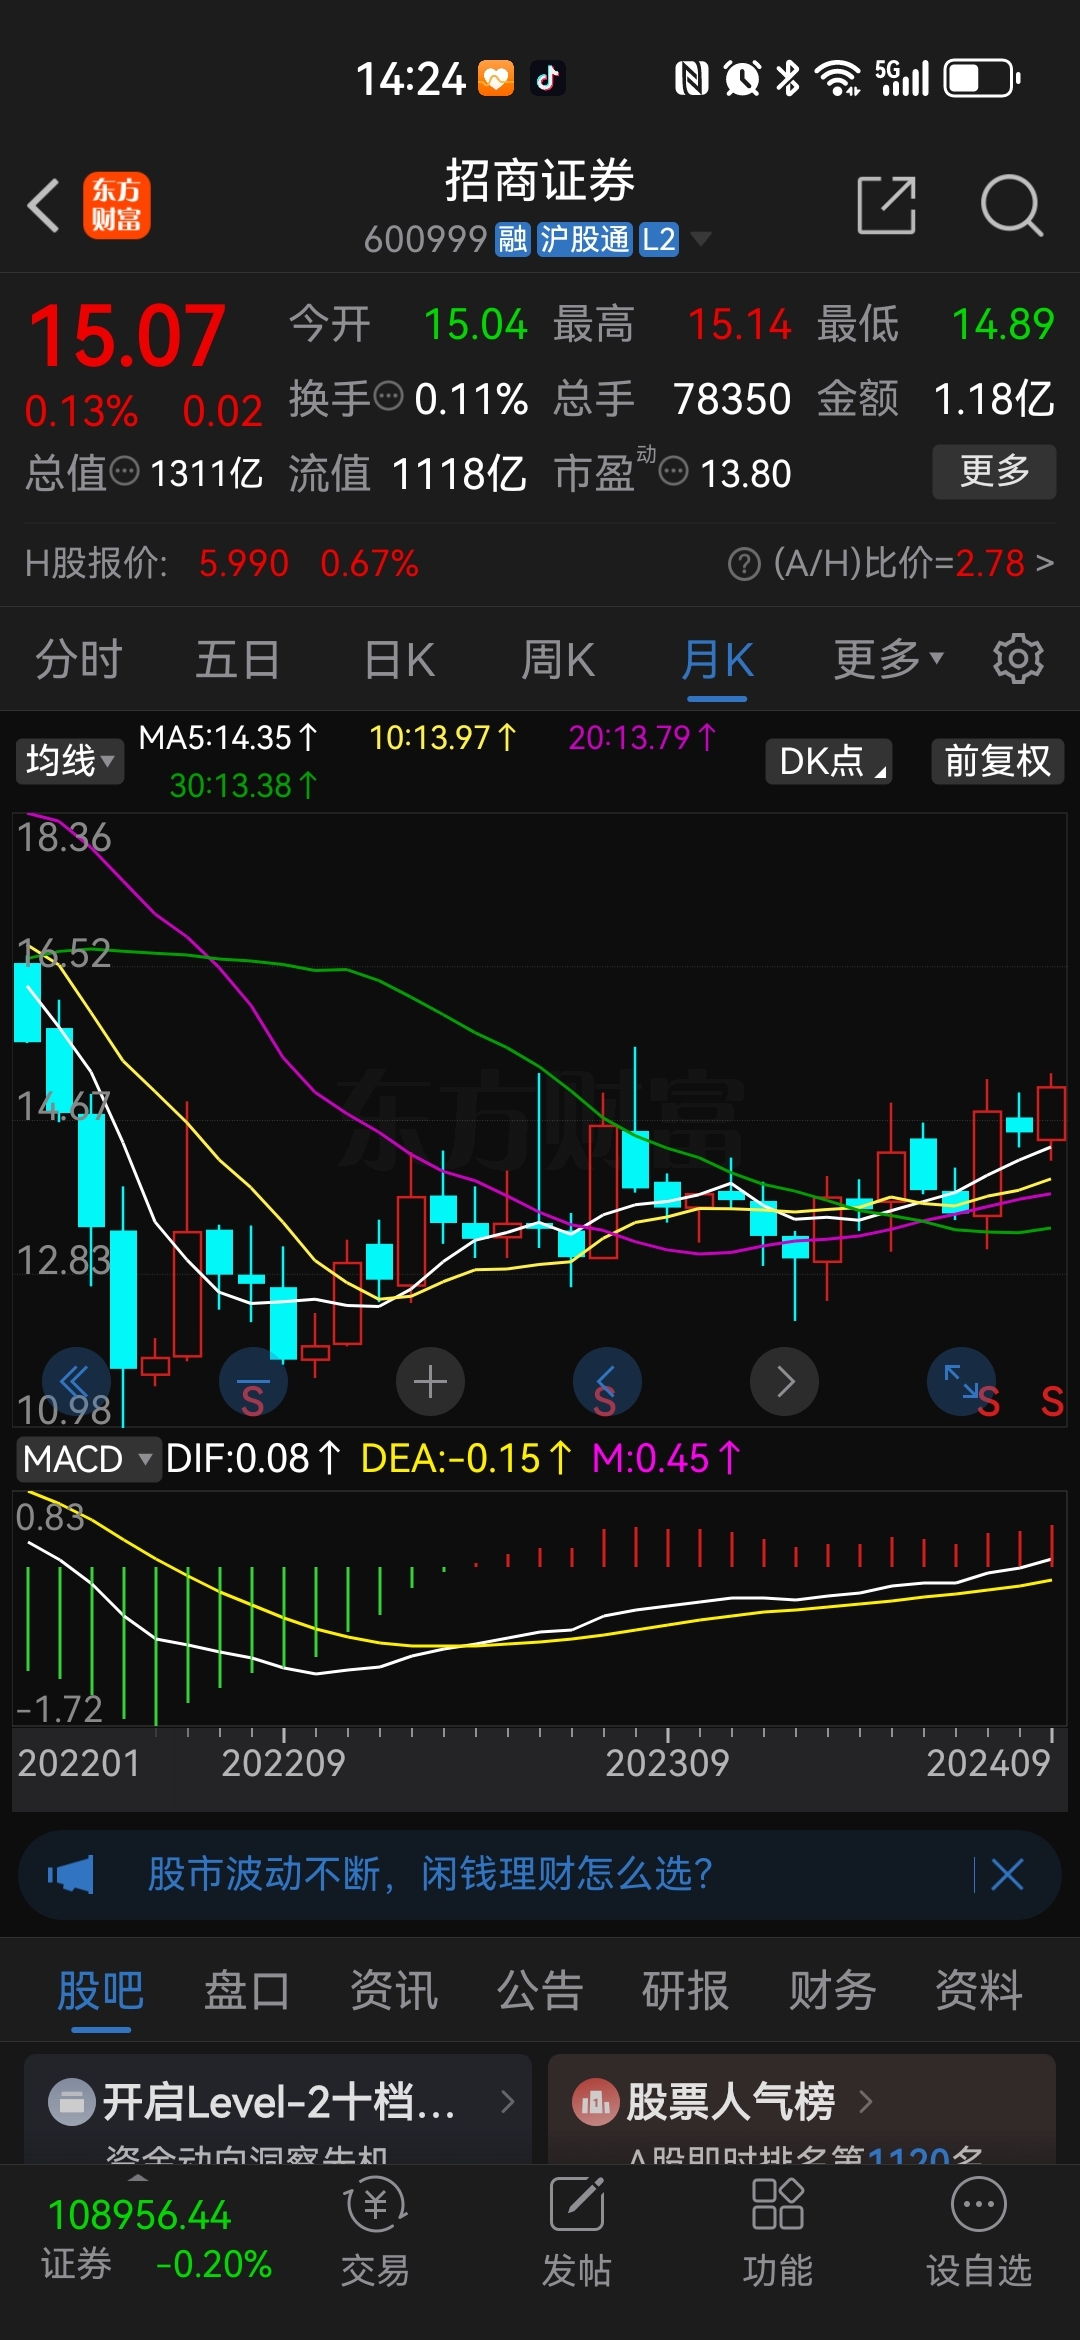Viewport: 1080px width, 2340px height.
Task: Tap the MACD histogram sub-chart
Action: (x=540, y=1608)
